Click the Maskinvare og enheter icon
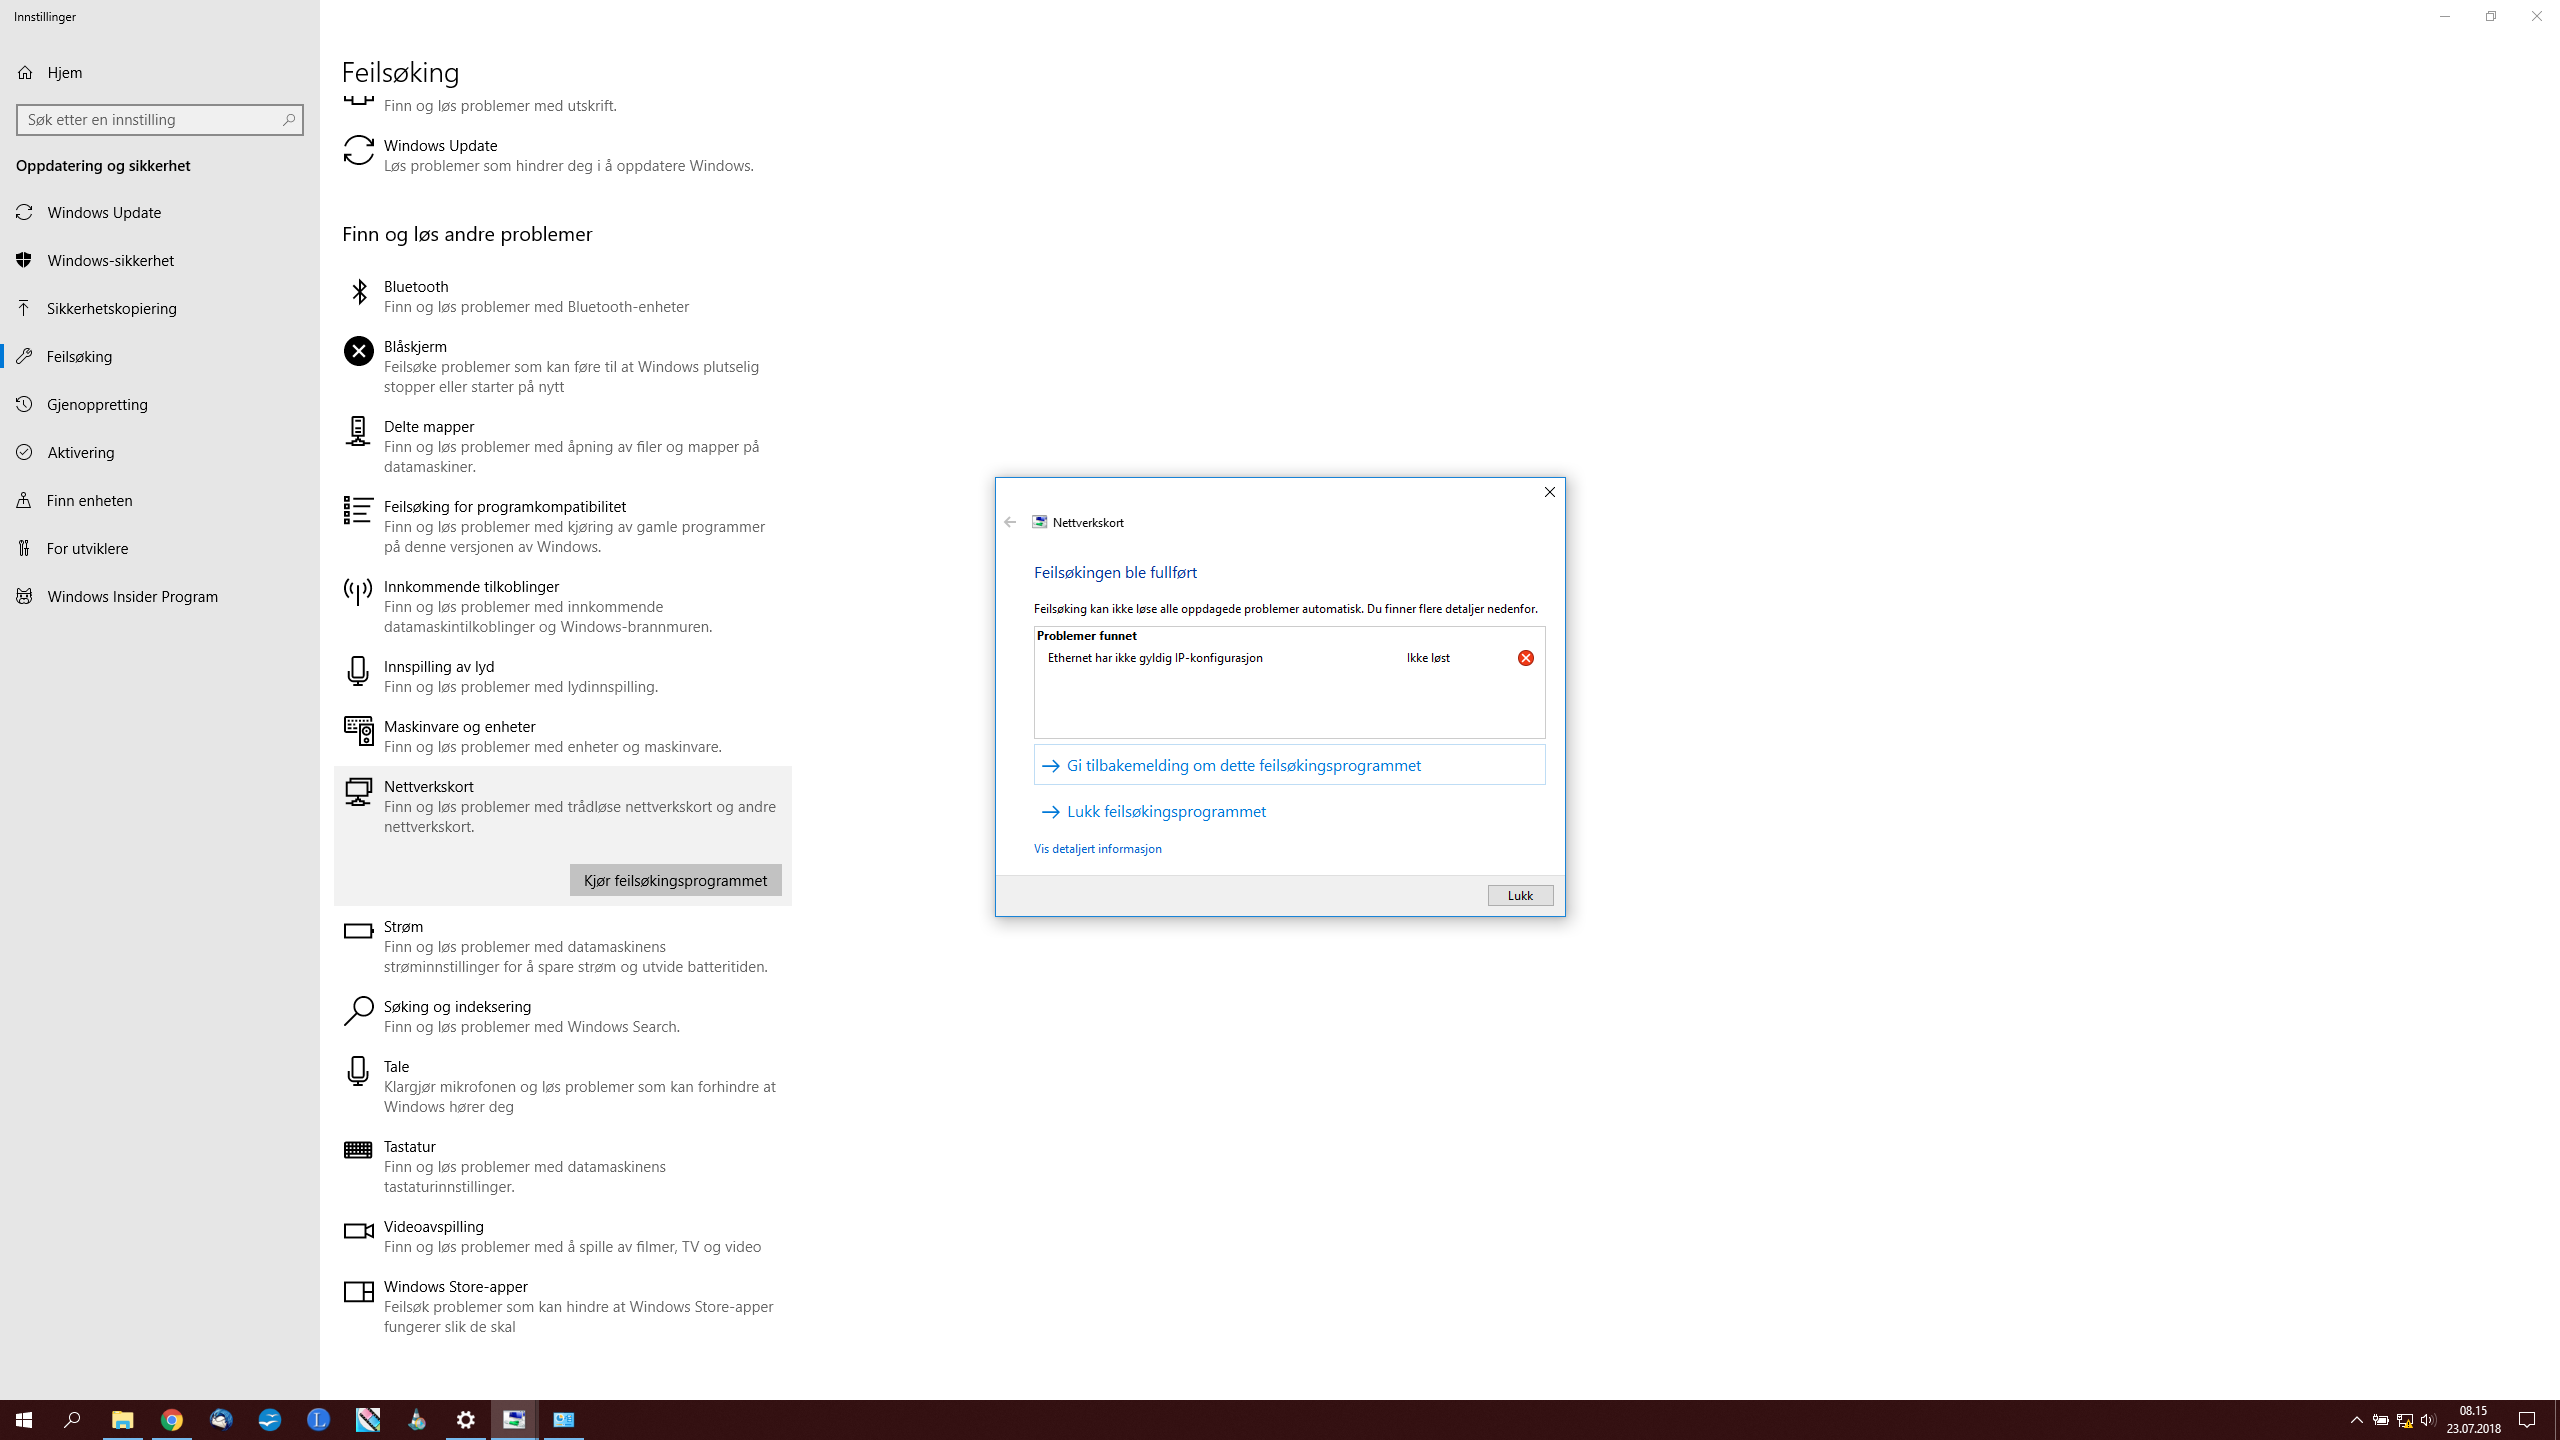 (x=358, y=731)
